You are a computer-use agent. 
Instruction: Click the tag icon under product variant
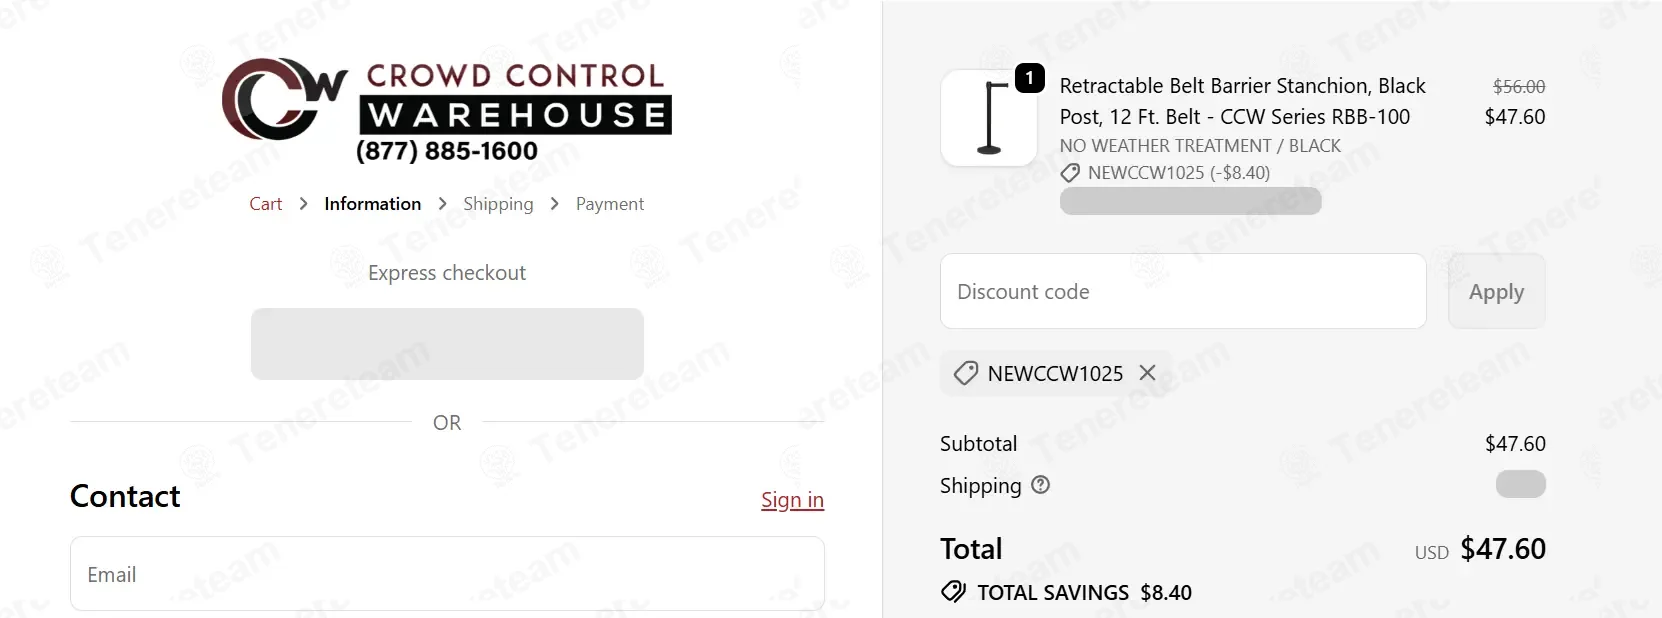(1070, 173)
